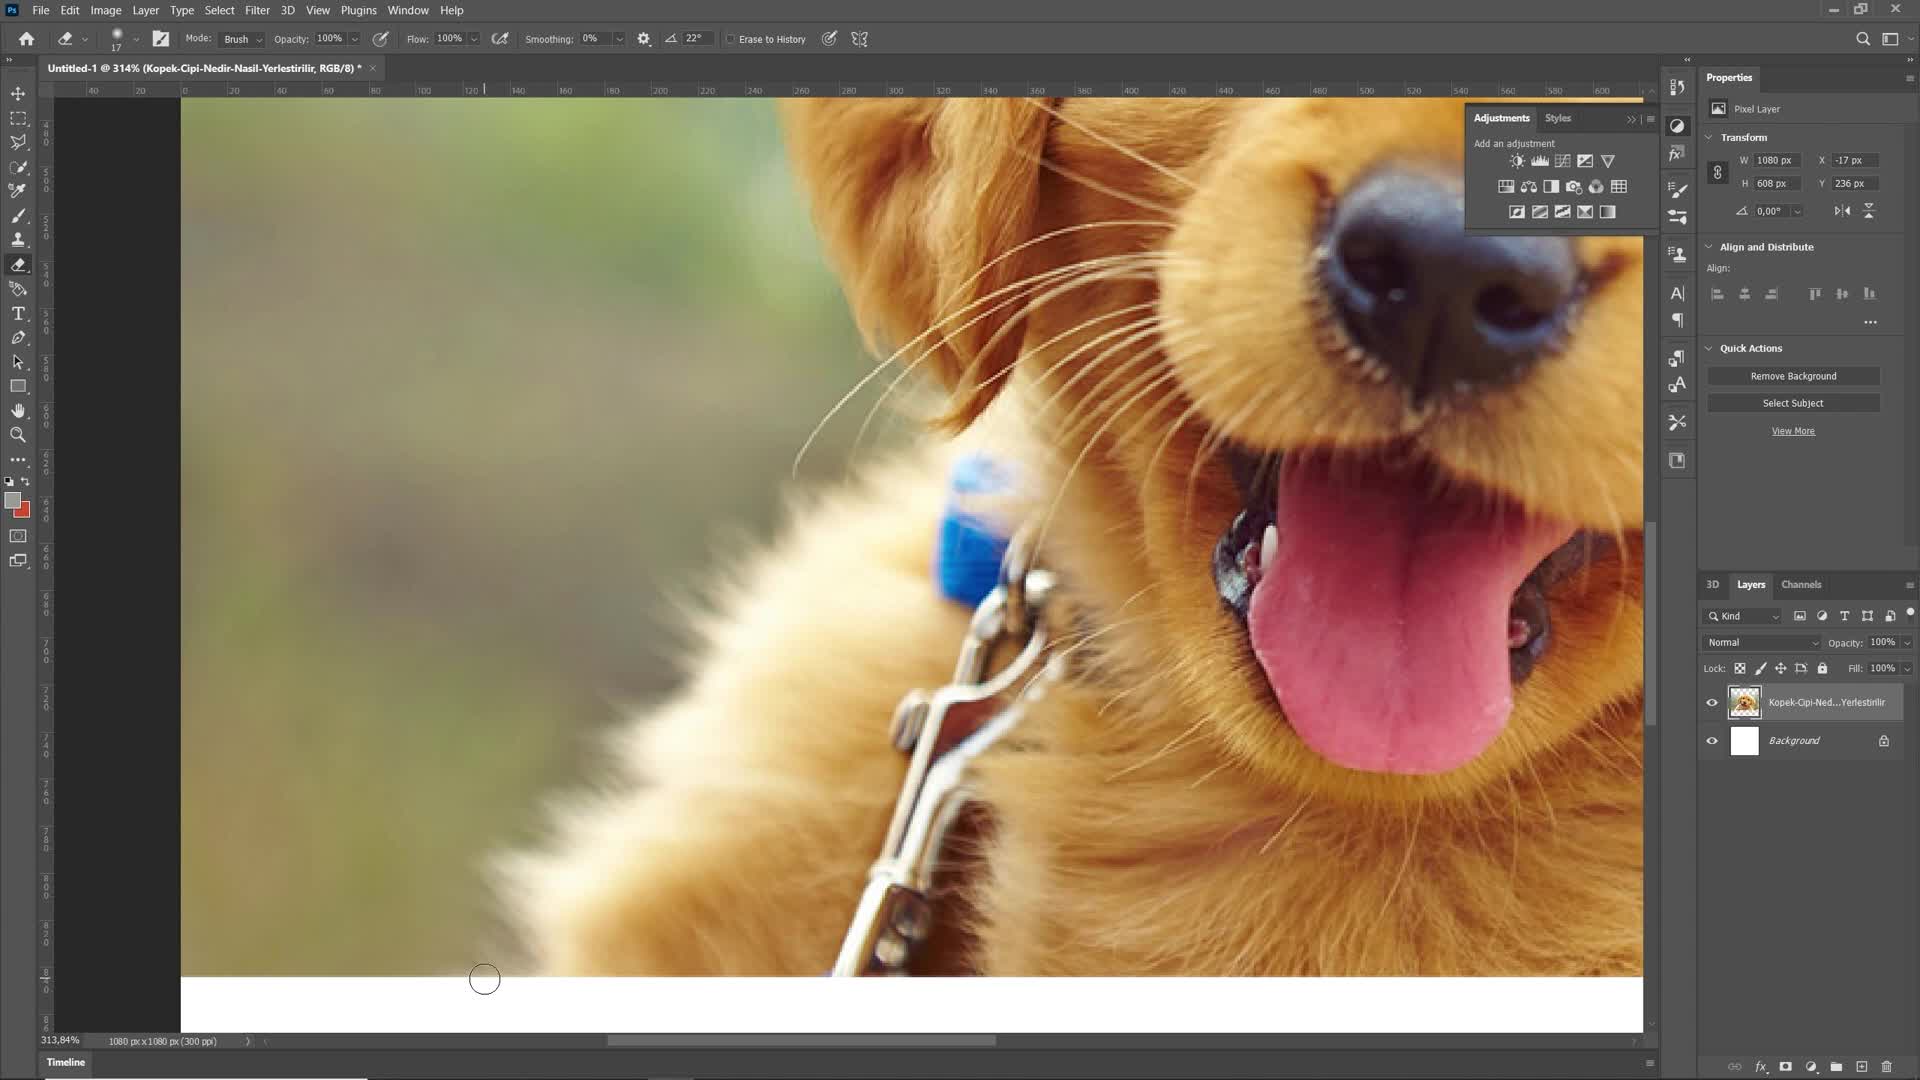Toggle lock image pixels
1920x1080 pixels.
1760,668
